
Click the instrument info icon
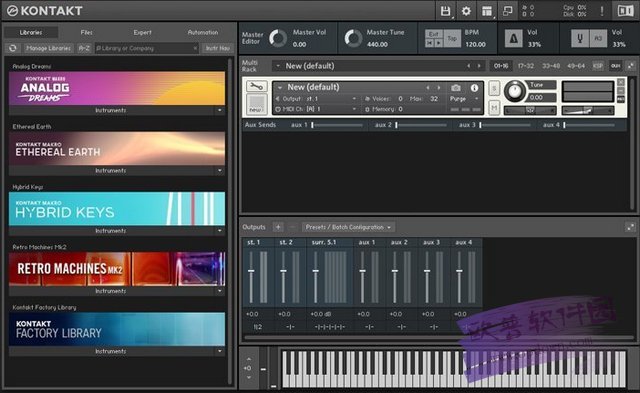tap(474, 88)
